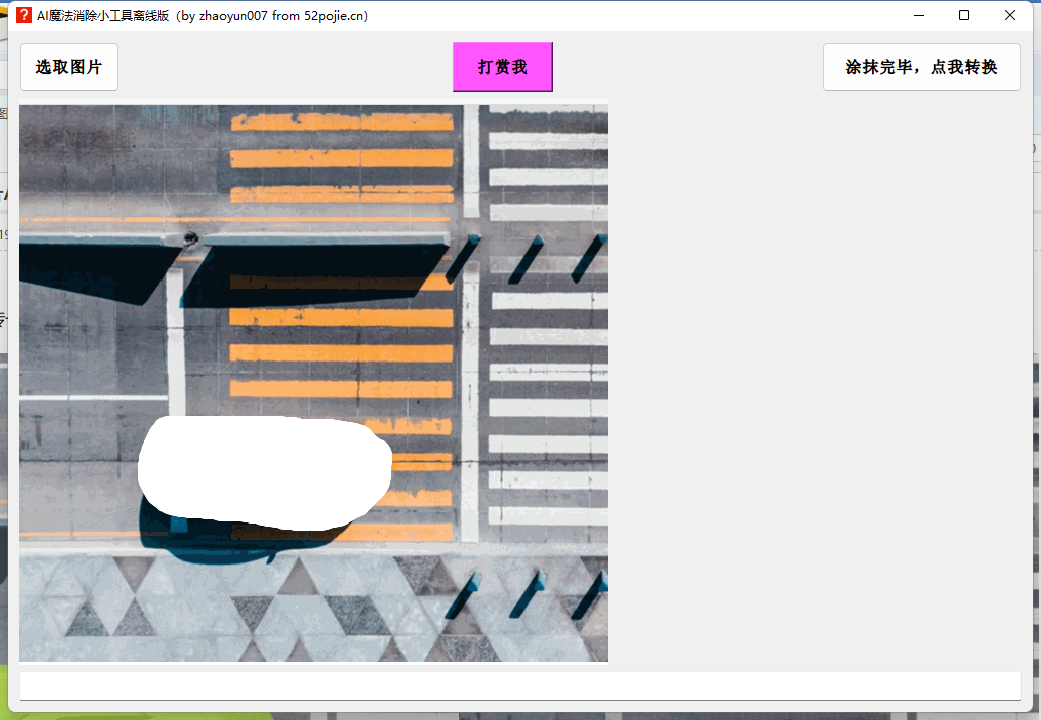Screen dimensions: 1041x720
Task: Click the window title bar text
Action: click(202, 15)
